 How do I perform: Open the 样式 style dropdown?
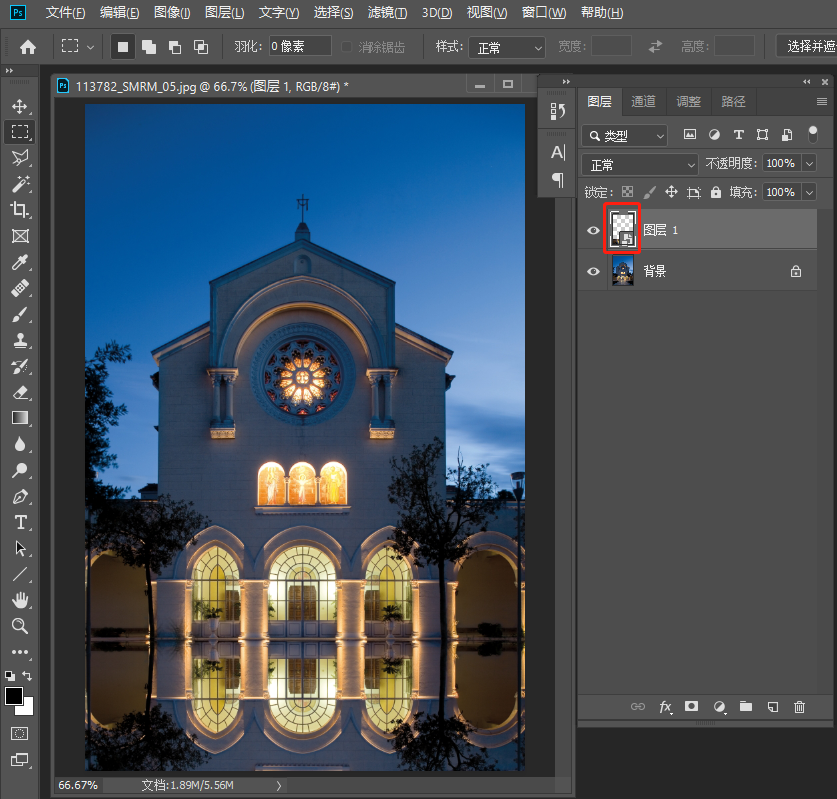click(509, 47)
